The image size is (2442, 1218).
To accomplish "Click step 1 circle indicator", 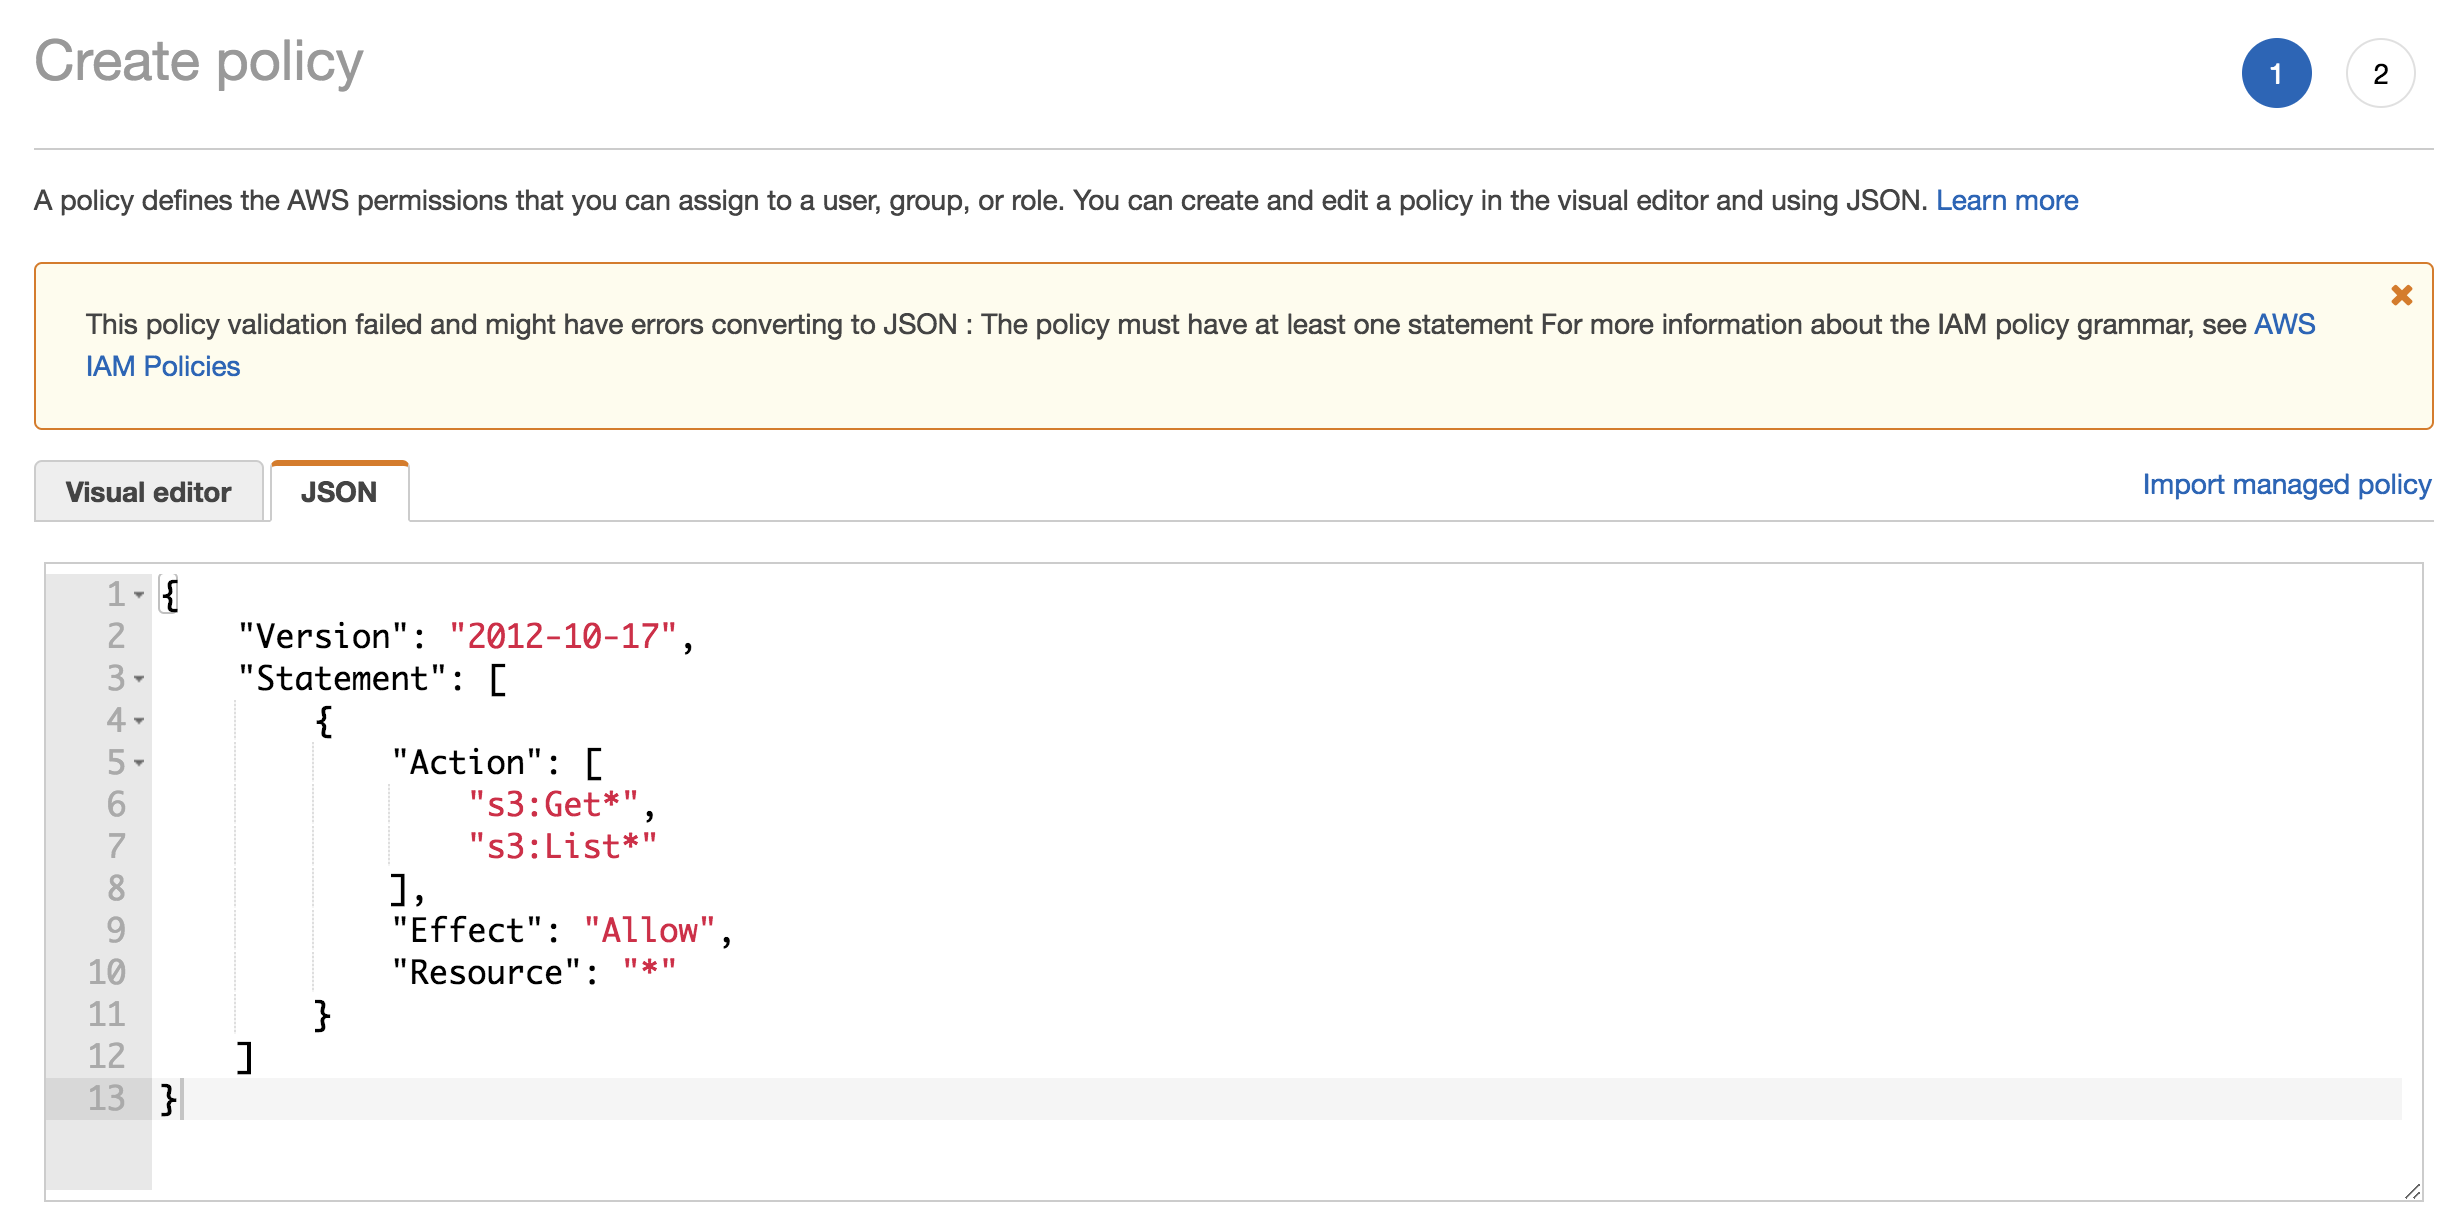I will point(2276,74).
